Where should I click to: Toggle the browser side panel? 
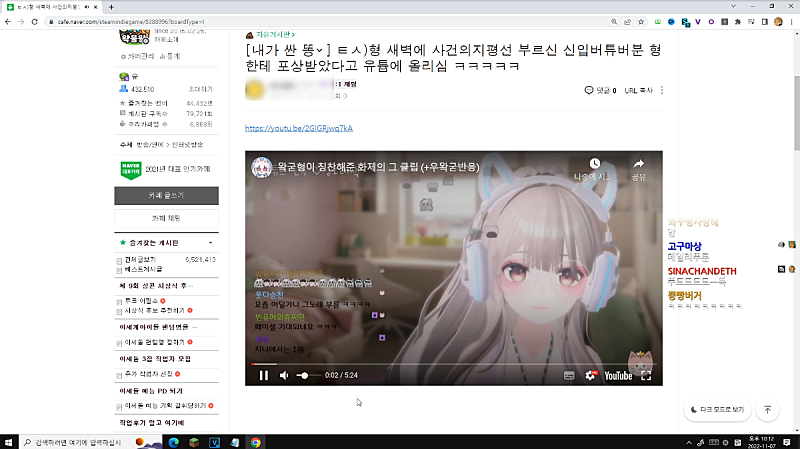764,22
